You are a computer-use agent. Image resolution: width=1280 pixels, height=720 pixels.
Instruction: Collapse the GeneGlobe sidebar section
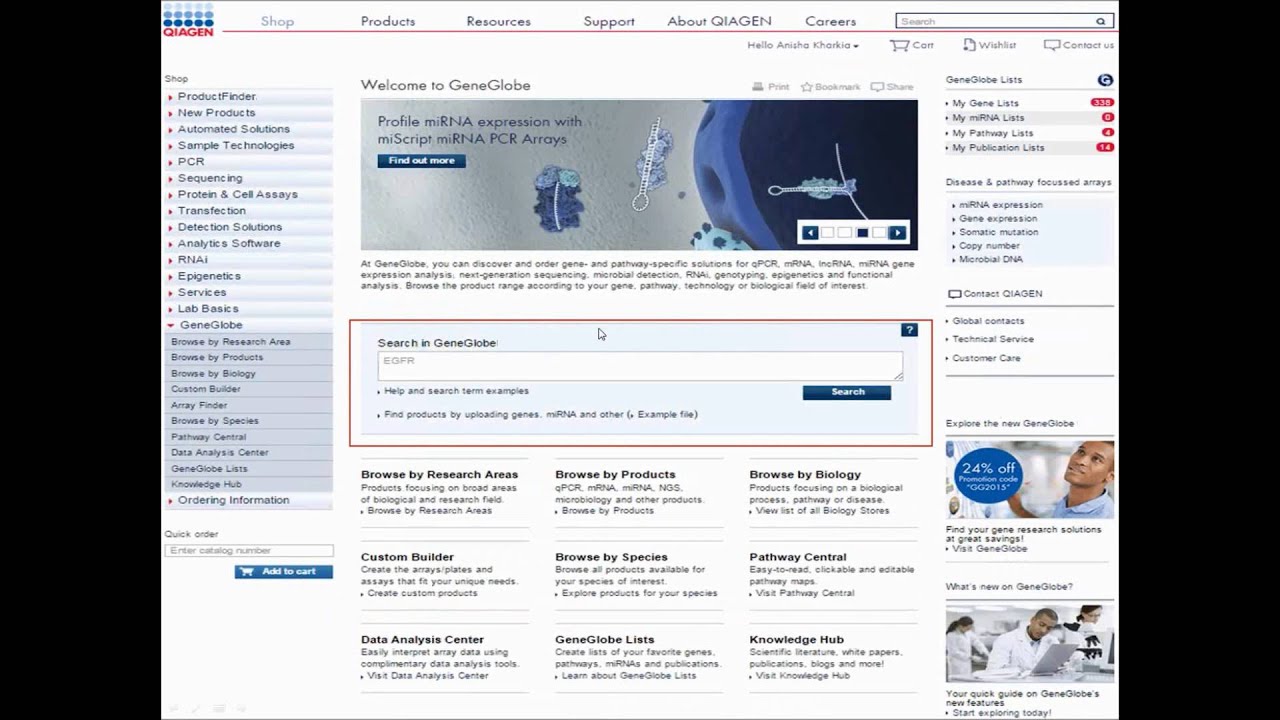click(171, 325)
